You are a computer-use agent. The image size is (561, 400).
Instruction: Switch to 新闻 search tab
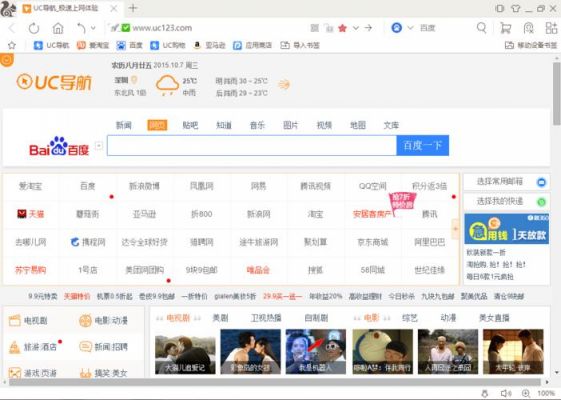[x=124, y=125]
